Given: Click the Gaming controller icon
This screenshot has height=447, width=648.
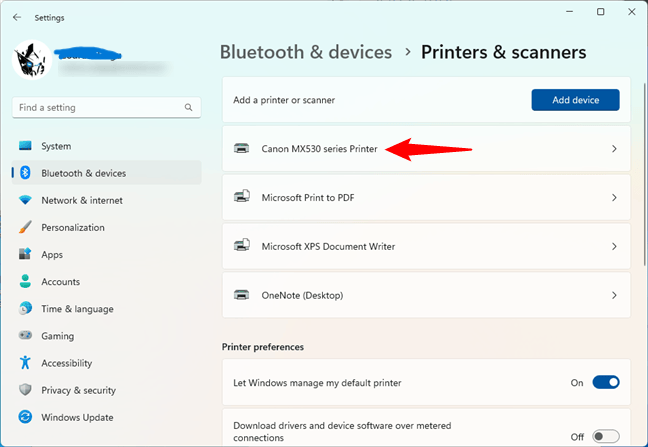Looking at the screenshot, I should tap(25, 335).
